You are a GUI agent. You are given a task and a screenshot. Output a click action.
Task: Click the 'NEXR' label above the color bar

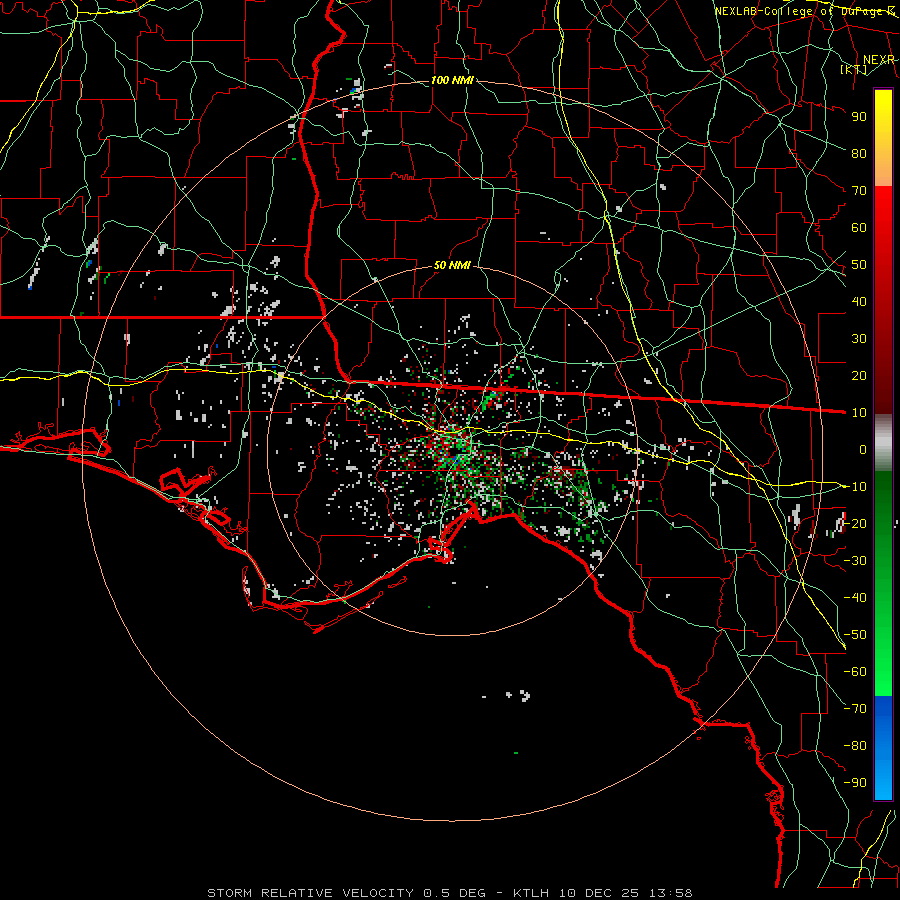point(879,60)
